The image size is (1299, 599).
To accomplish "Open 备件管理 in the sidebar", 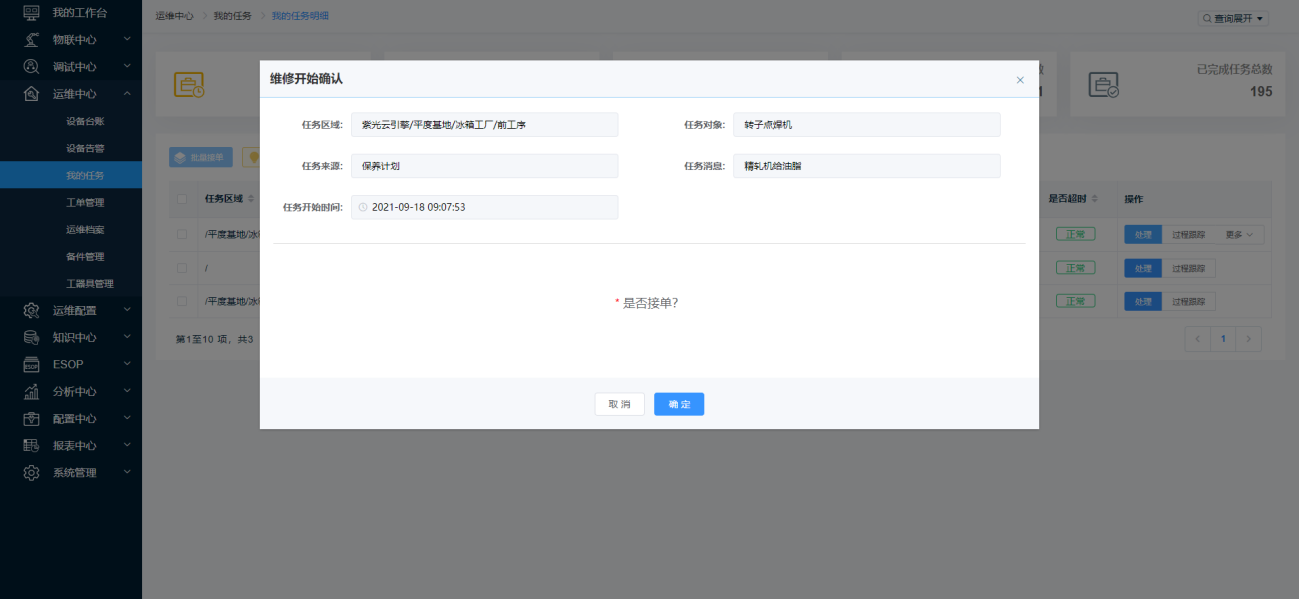I will coord(85,256).
